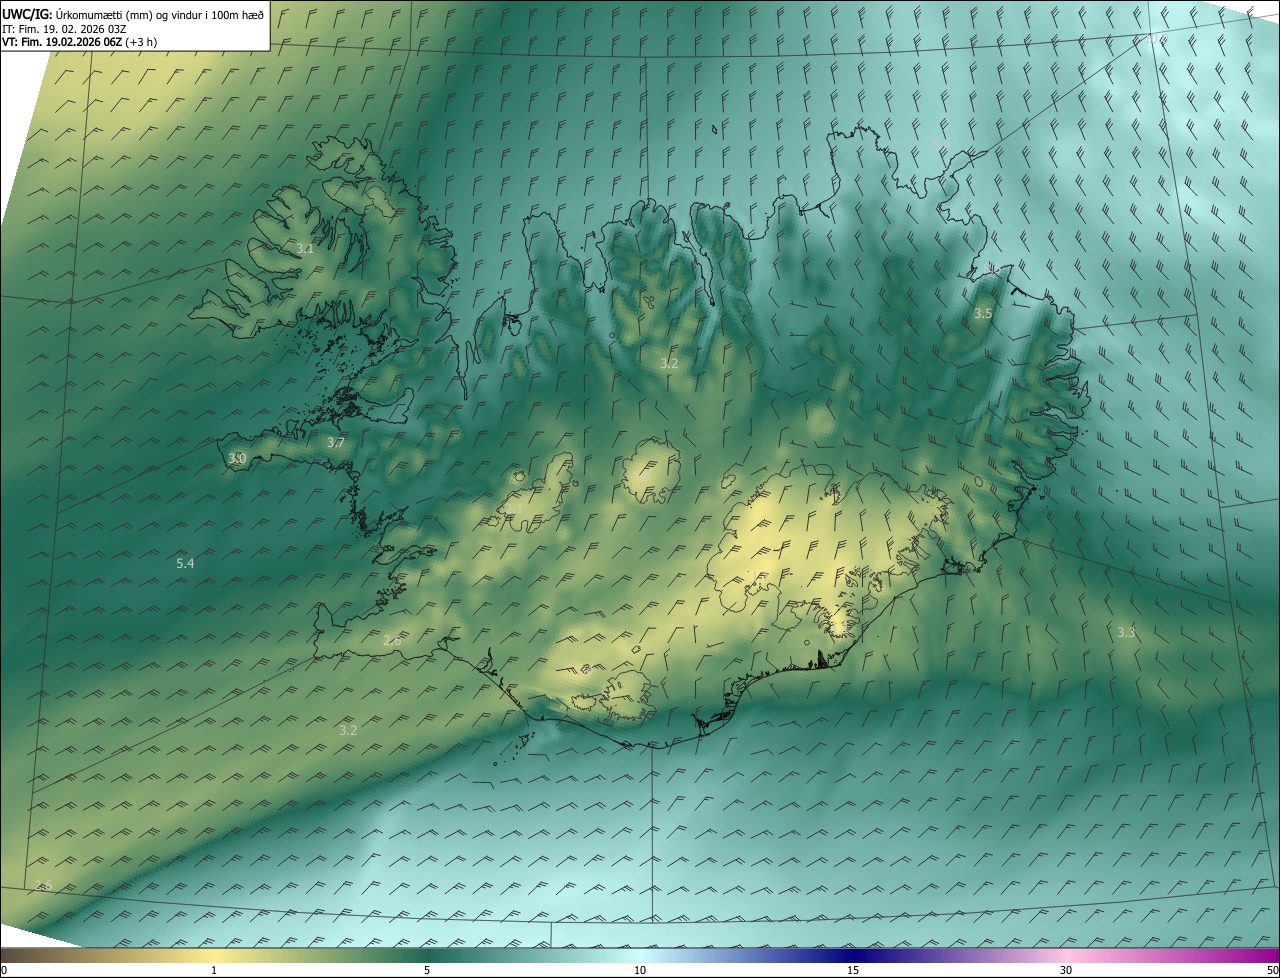This screenshot has width=1280, height=978.
Task: Select the VT: Fim. 19.02.2026 06Z (+3 h) line
Action: tap(79, 42)
